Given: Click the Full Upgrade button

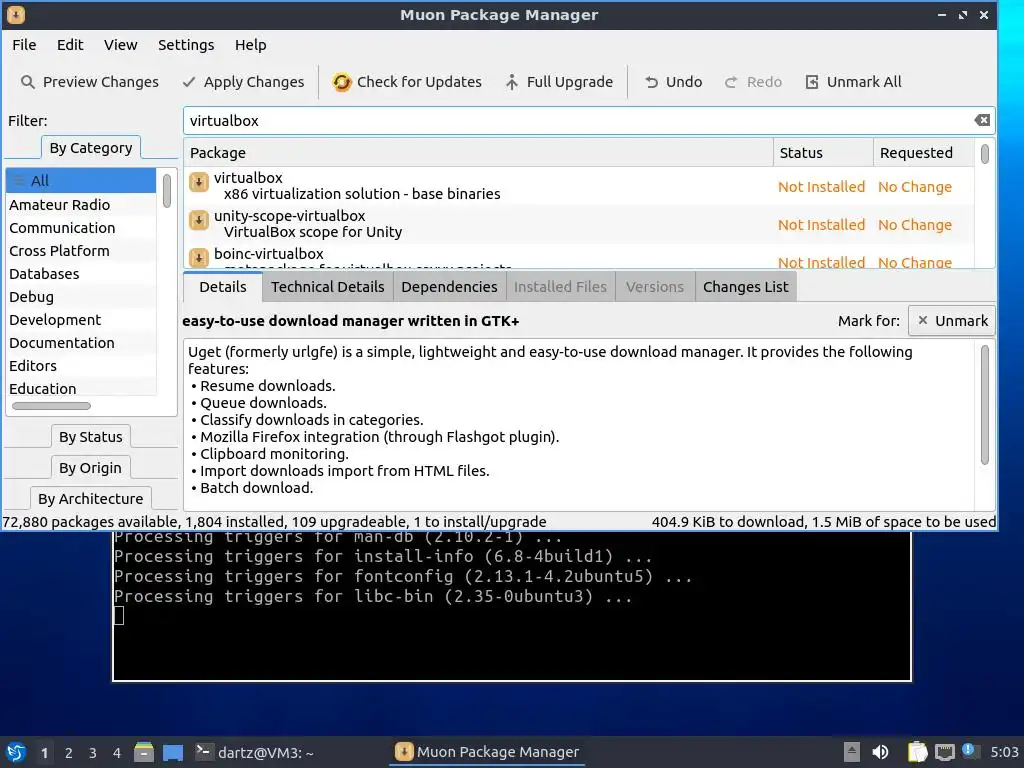Looking at the screenshot, I should coord(559,82).
